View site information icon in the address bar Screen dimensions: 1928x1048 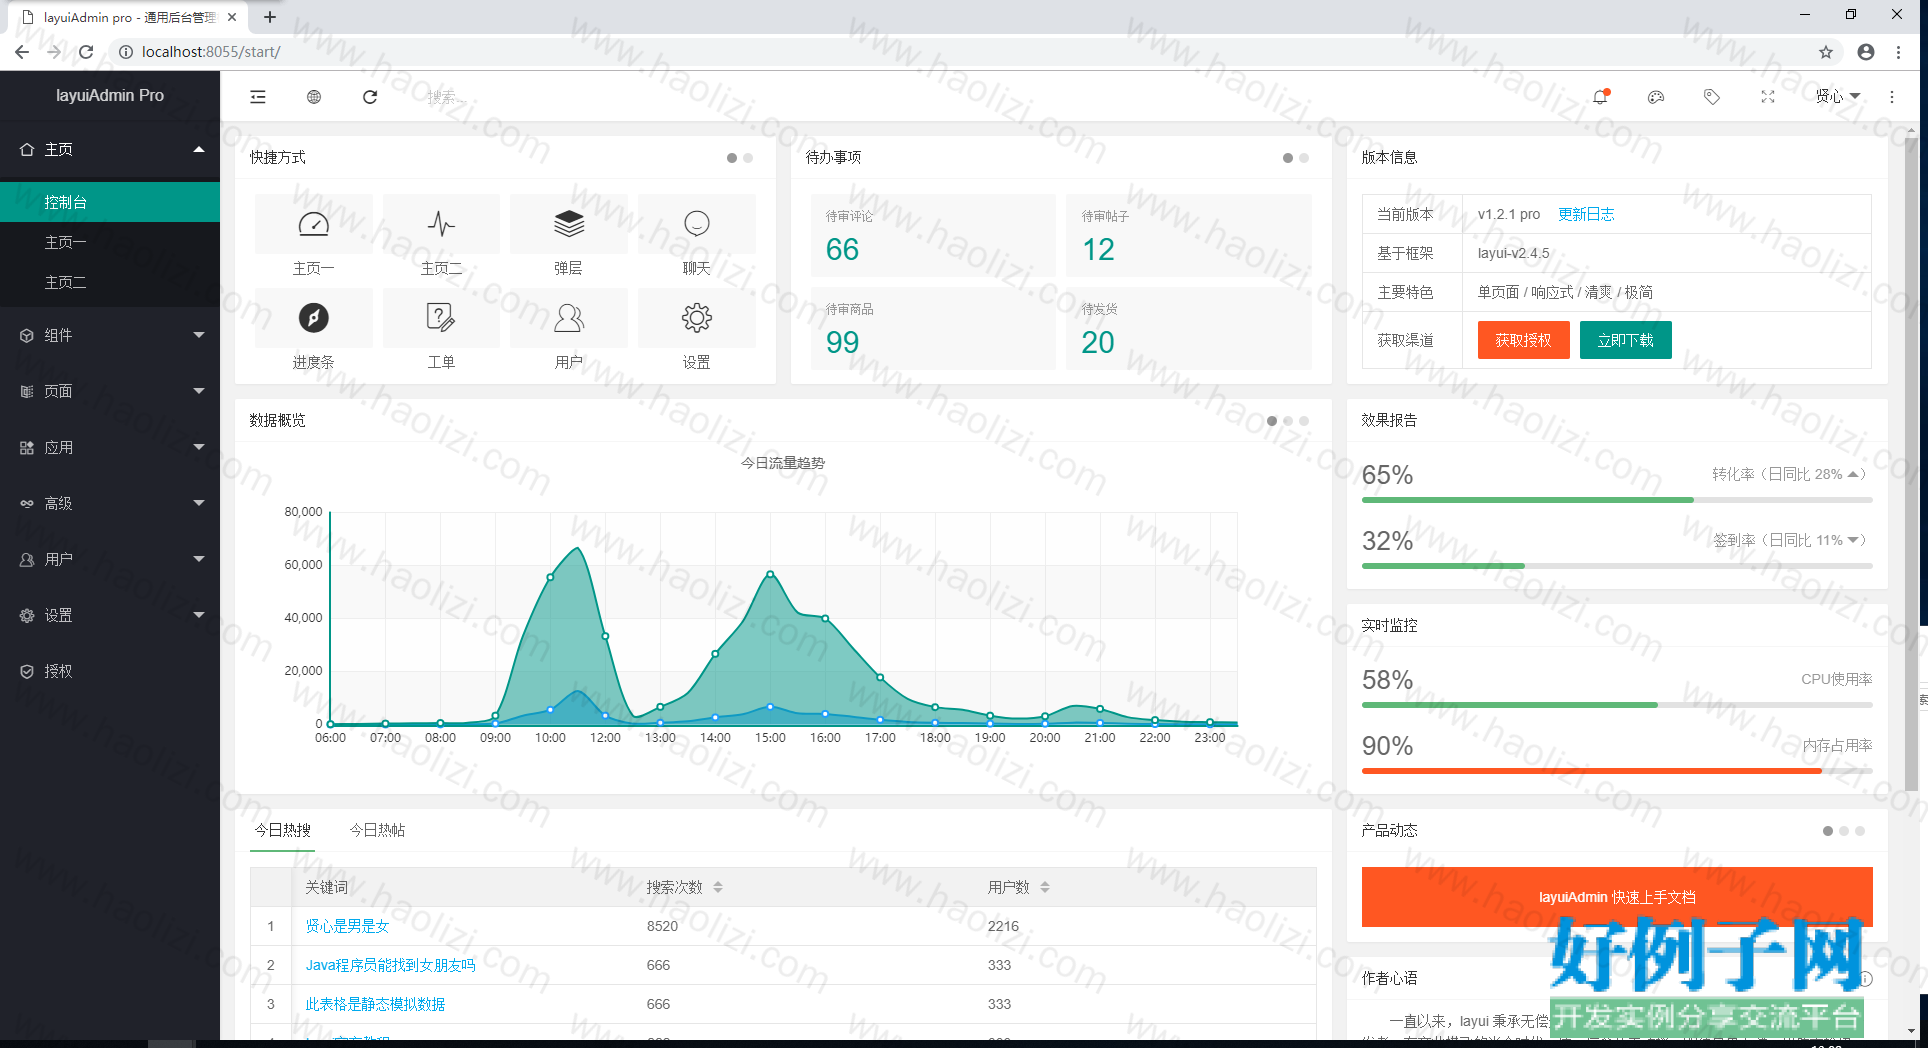click(x=126, y=52)
